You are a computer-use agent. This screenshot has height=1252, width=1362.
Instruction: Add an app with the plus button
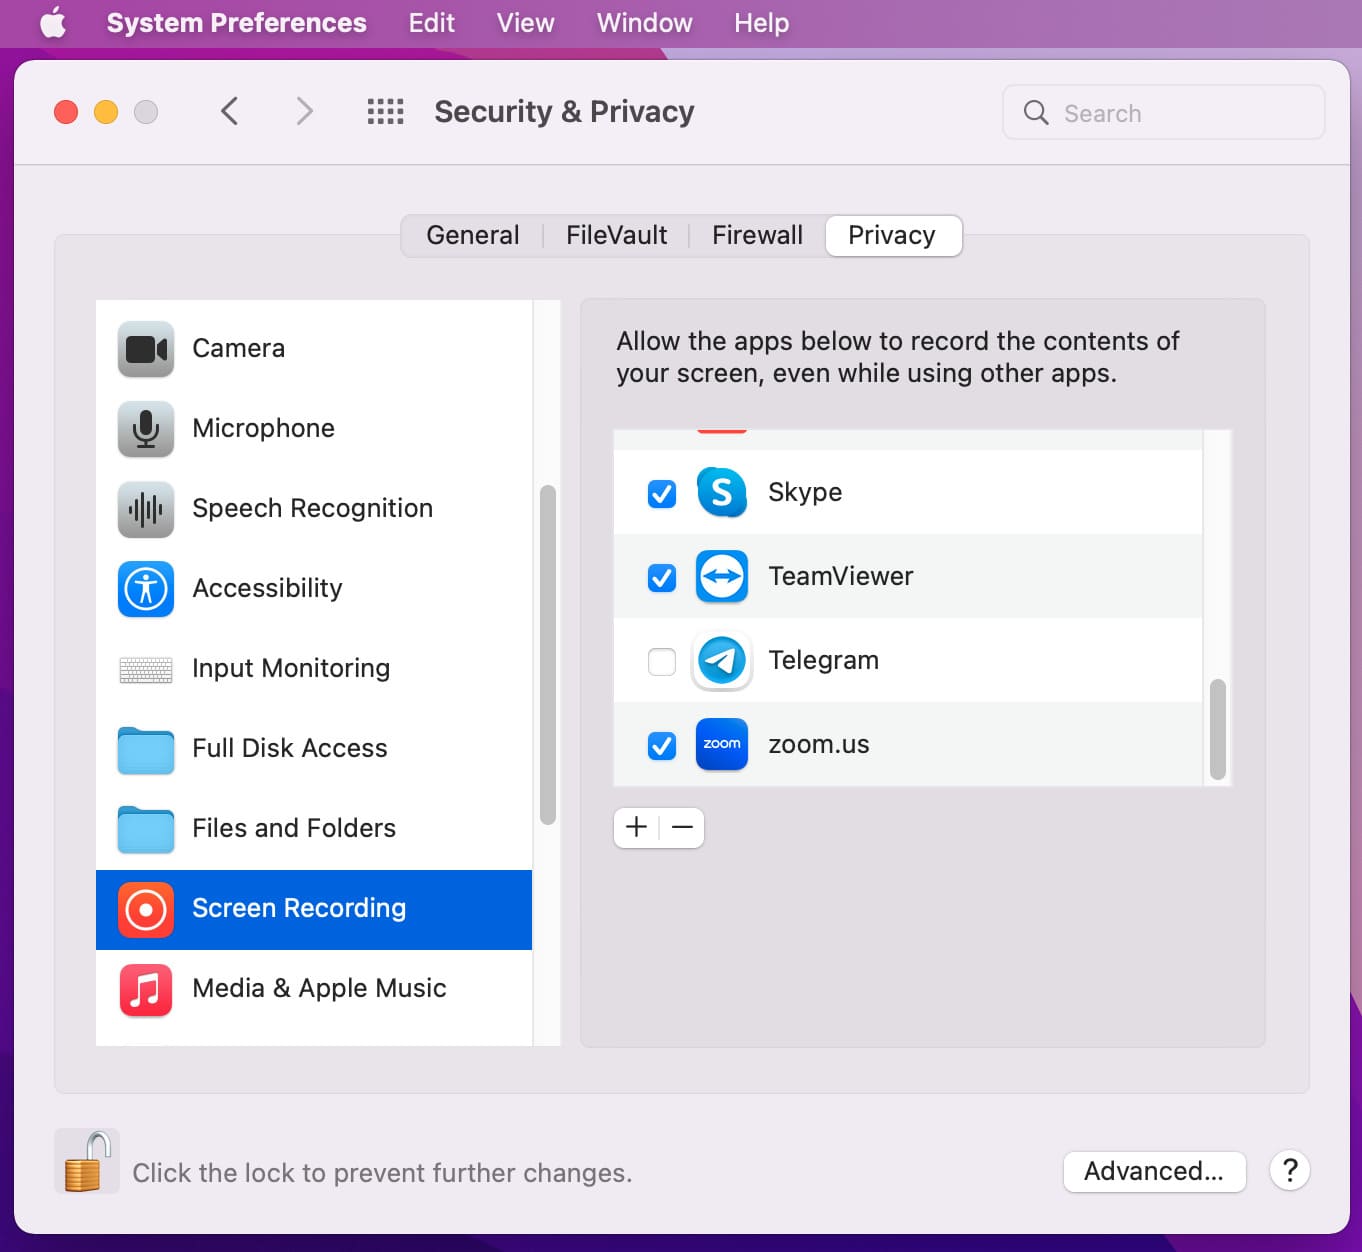636,827
